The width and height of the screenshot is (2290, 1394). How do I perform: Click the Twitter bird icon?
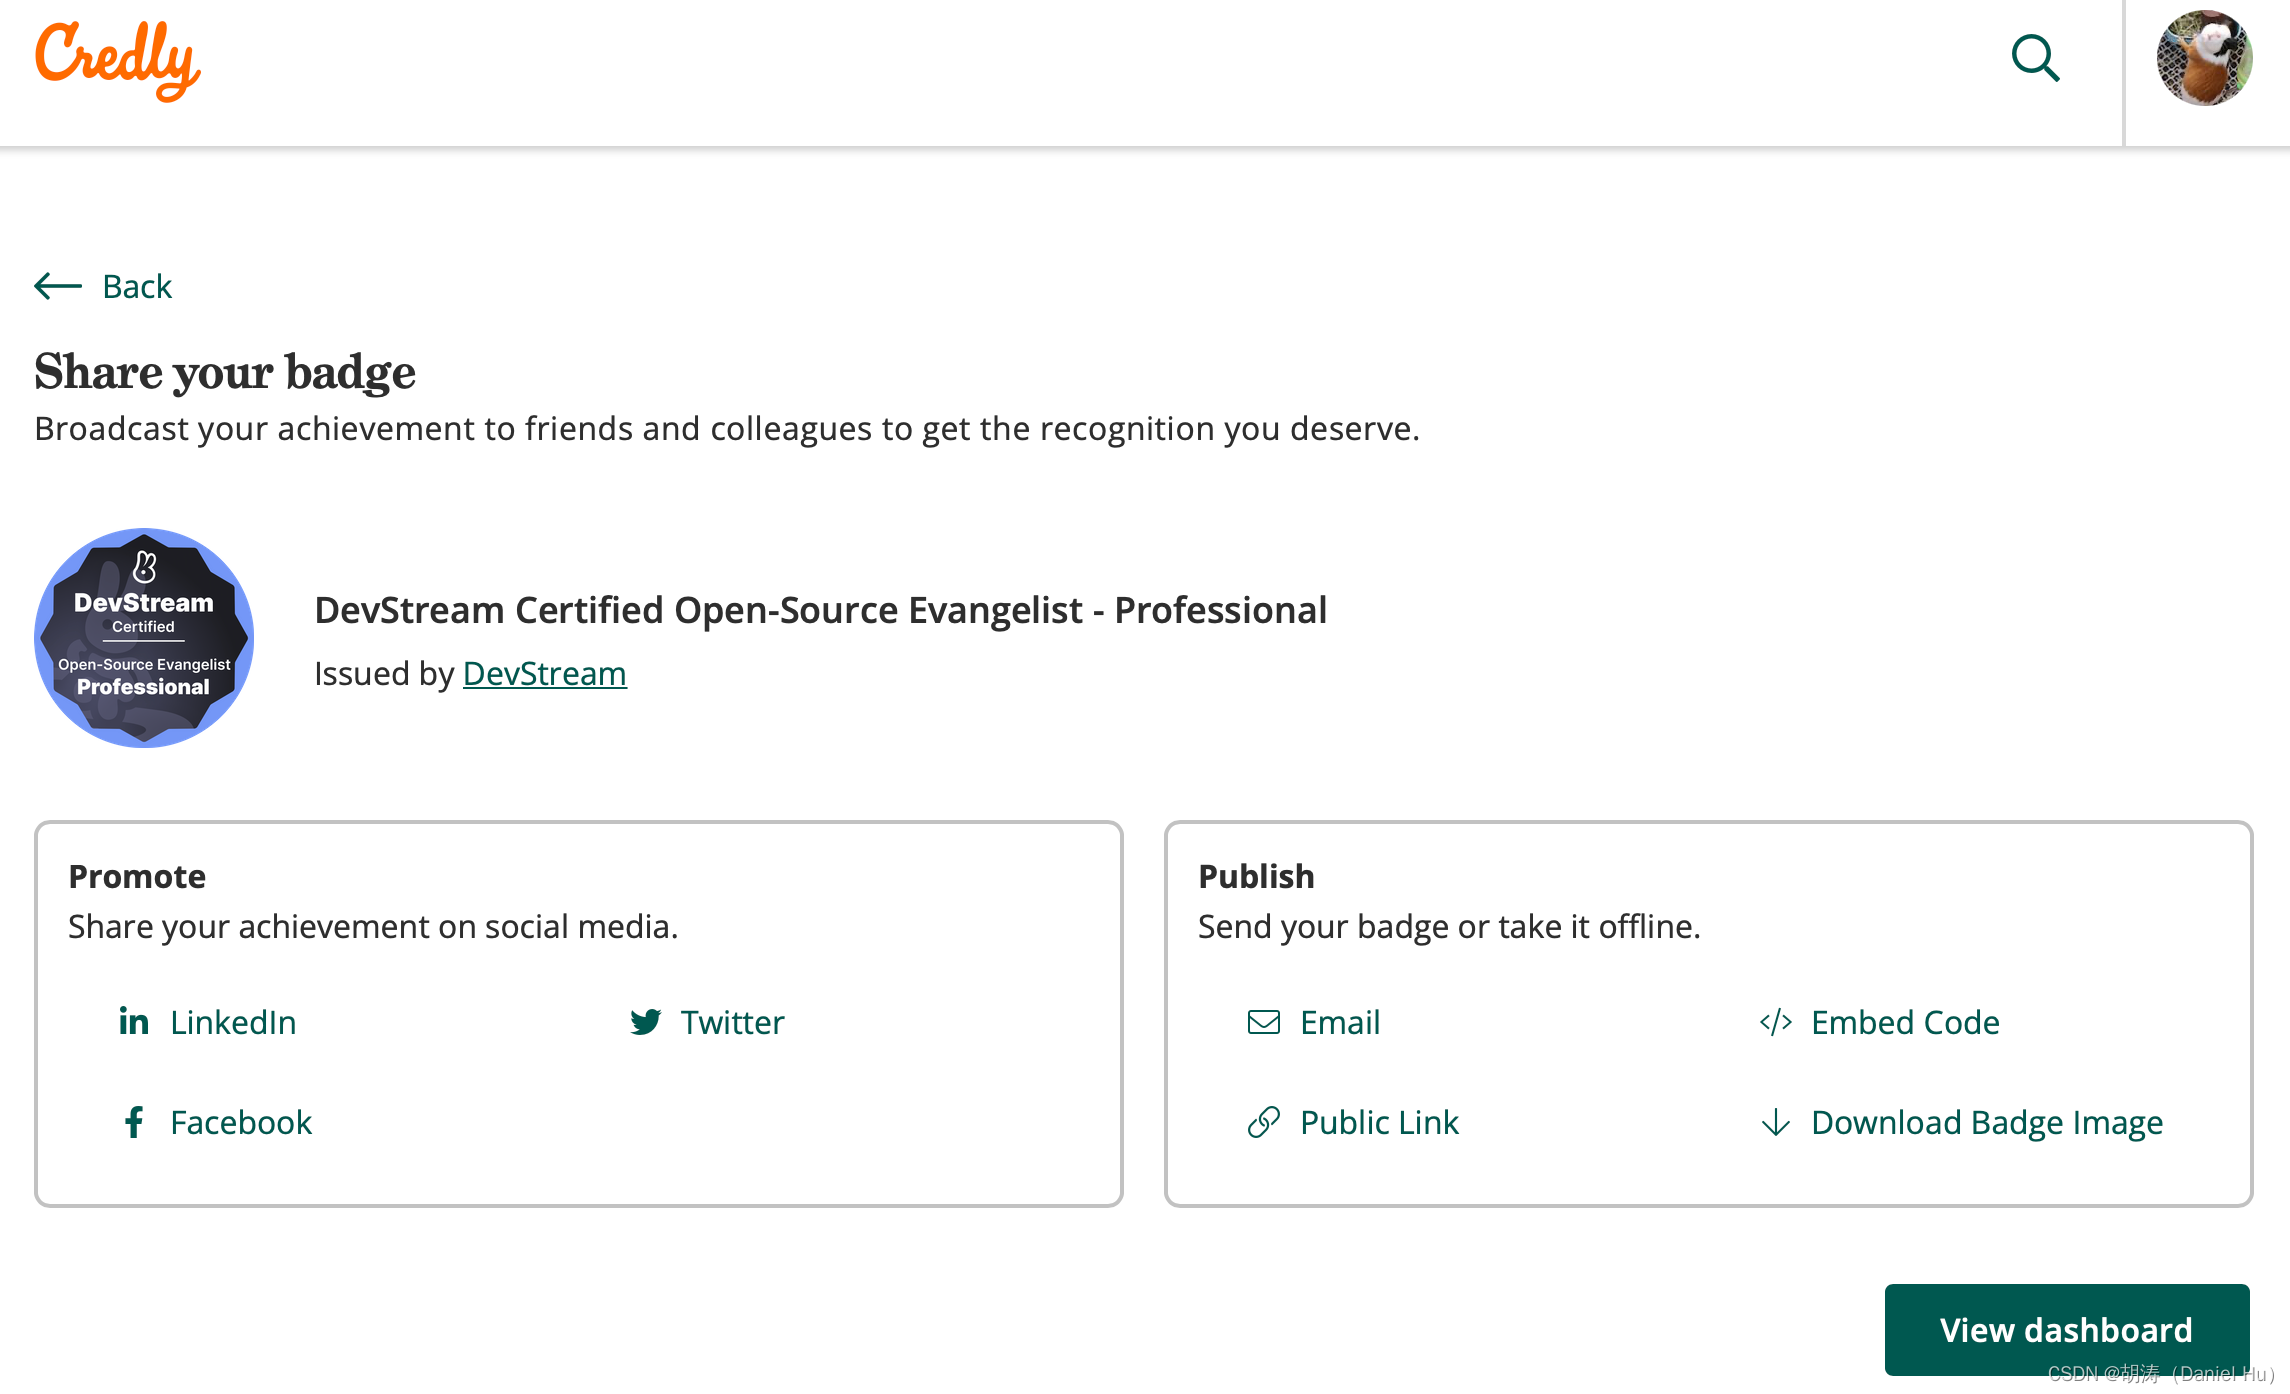pyautogui.click(x=646, y=1021)
